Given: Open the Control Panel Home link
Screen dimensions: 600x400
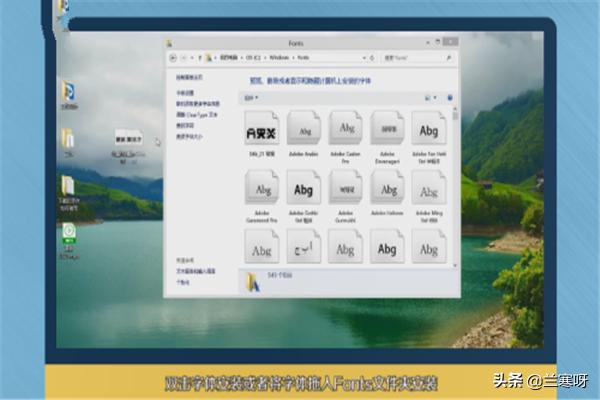Looking at the screenshot, I should (190, 77).
